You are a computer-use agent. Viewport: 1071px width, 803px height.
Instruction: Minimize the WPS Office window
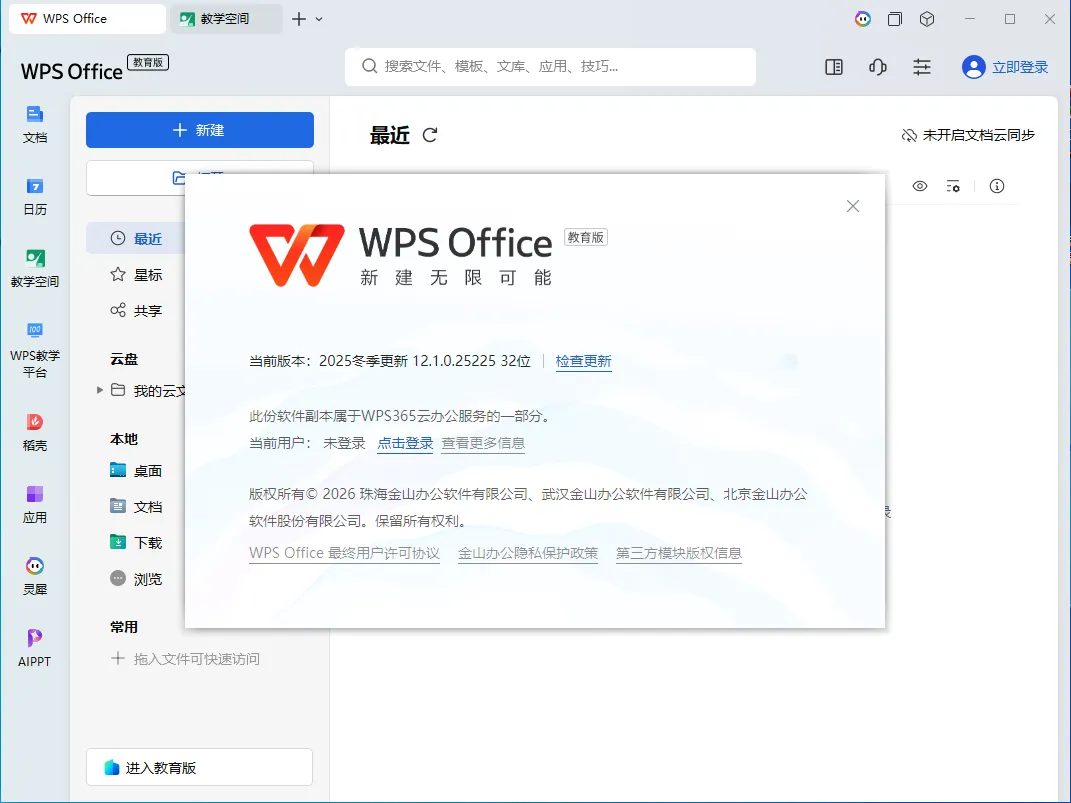coord(970,19)
